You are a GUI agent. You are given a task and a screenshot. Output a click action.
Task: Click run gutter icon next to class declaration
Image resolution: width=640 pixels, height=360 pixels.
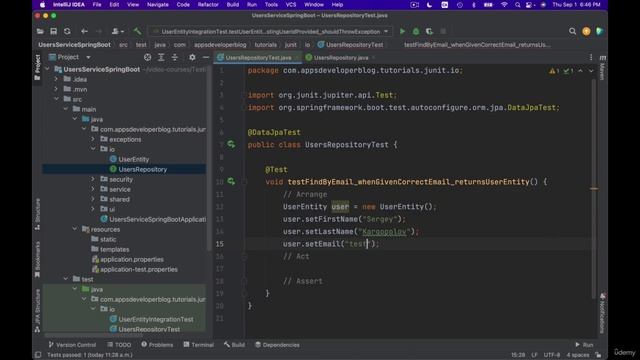click(231, 144)
